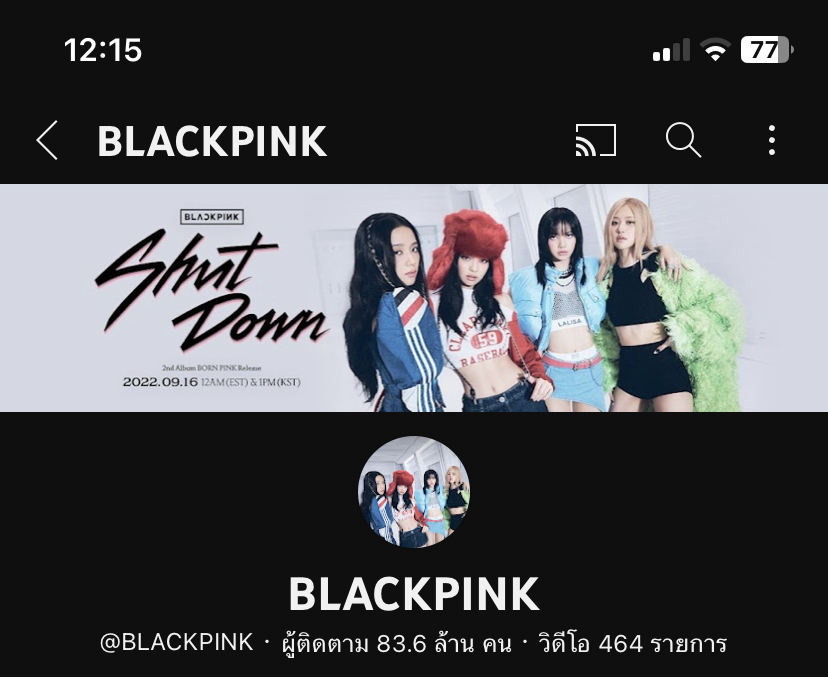This screenshot has height=677, width=828.
Task: Tap the 83.6 million subscriber count
Action: tap(397, 644)
